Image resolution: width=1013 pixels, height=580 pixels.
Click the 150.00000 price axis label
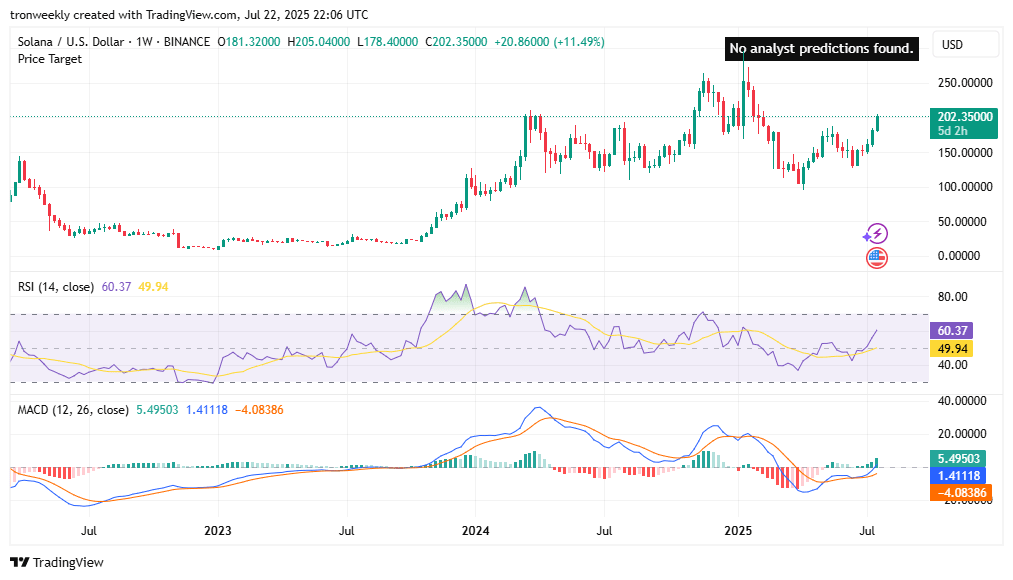pyautogui.click(x=965, y=152)
